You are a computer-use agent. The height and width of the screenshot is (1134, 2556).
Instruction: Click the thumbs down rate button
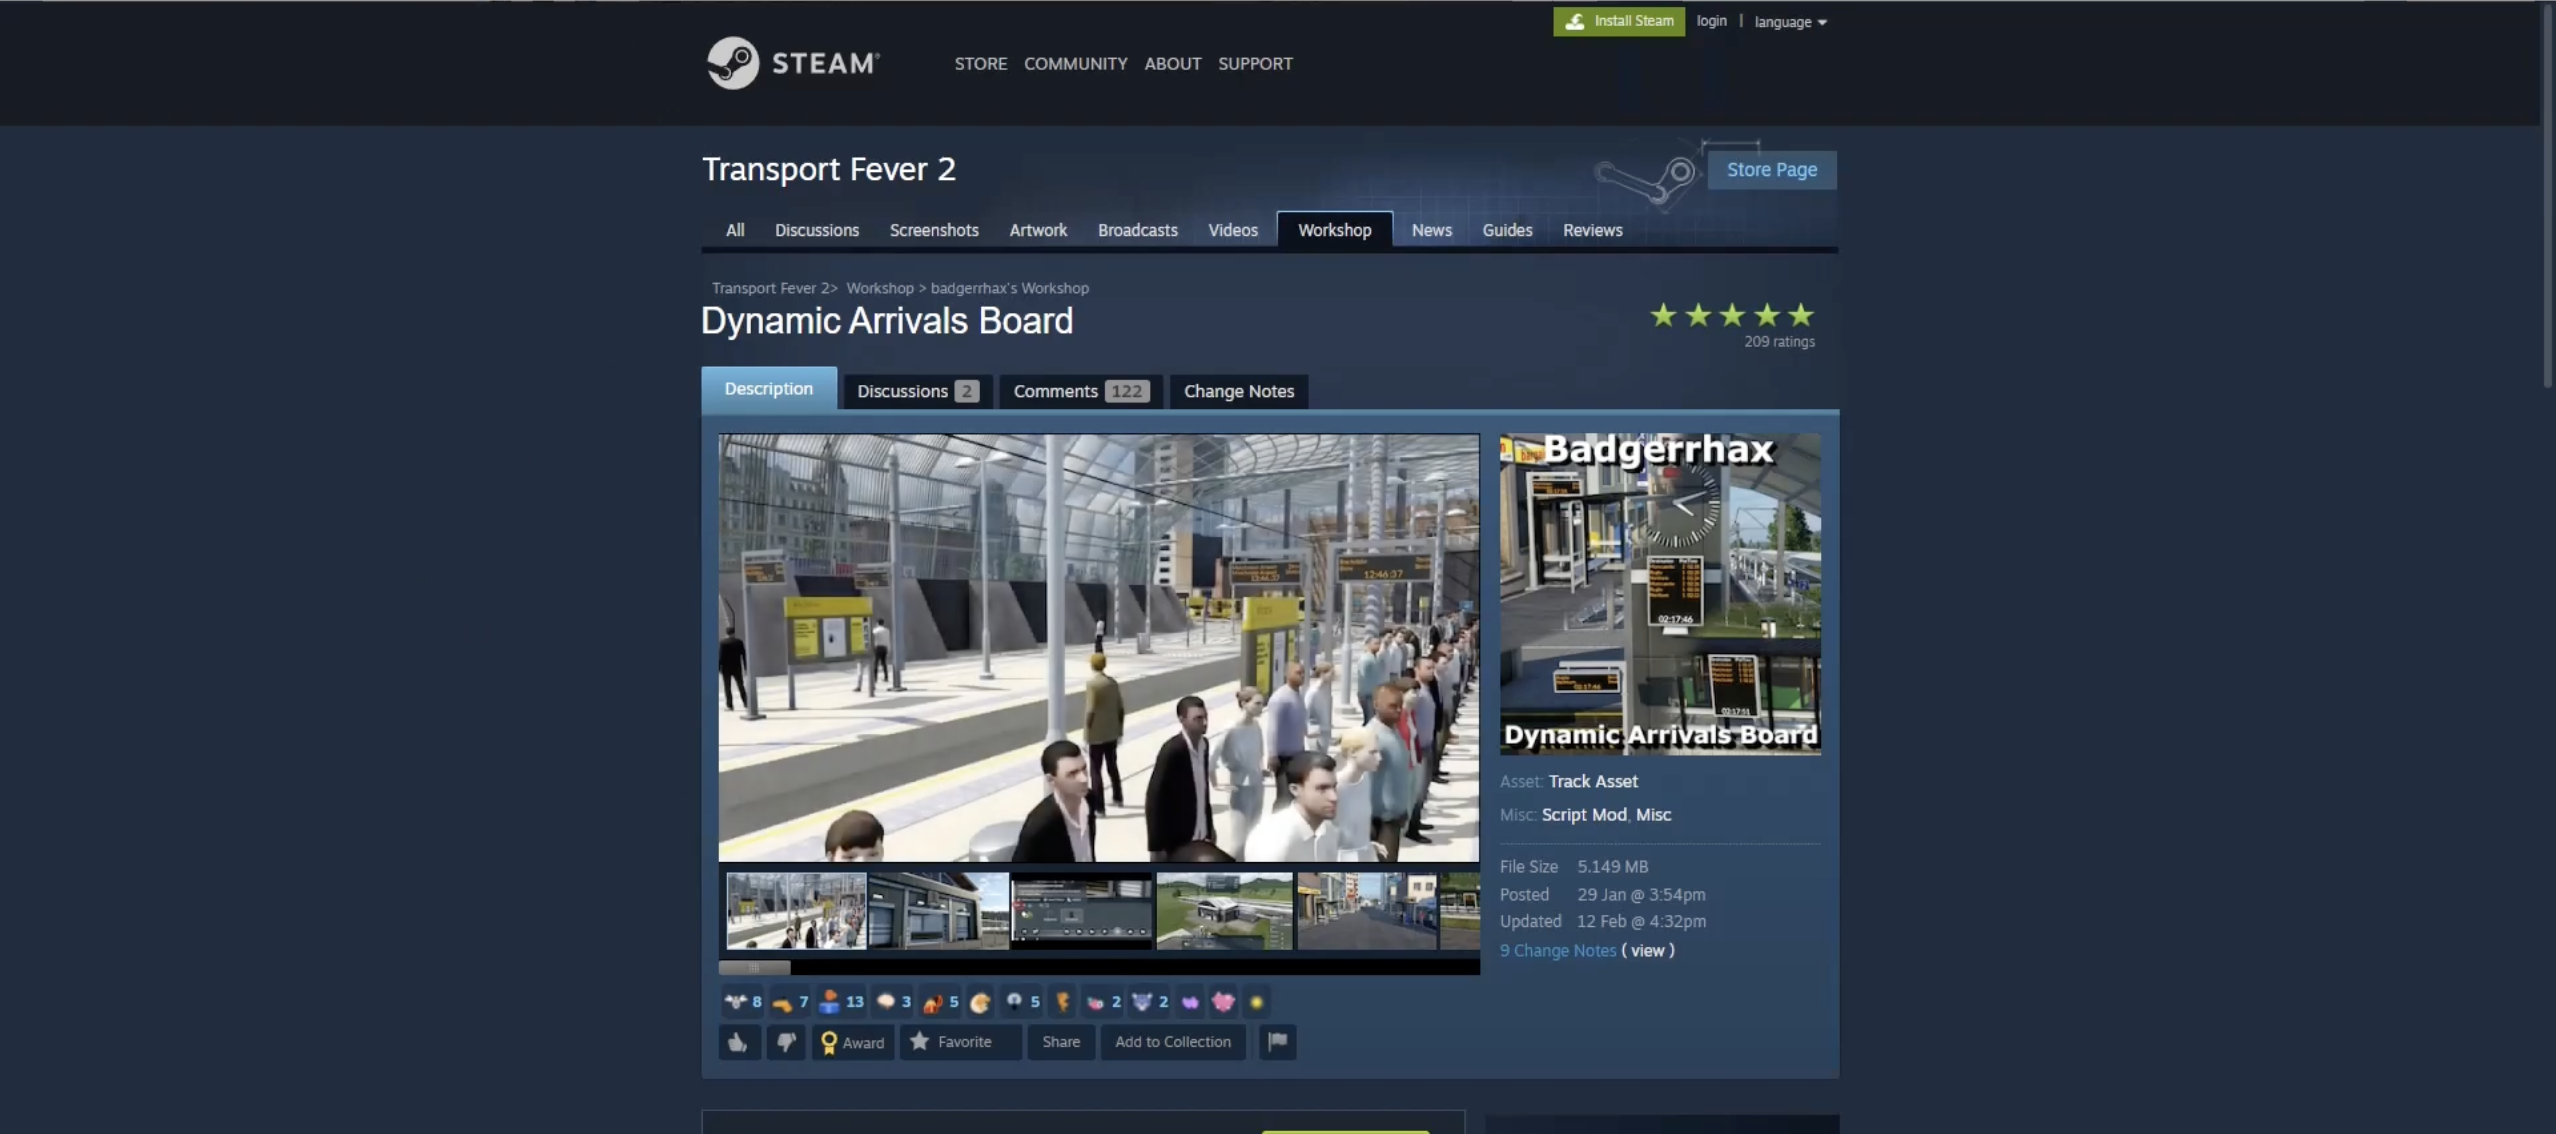click(786, 1042)
